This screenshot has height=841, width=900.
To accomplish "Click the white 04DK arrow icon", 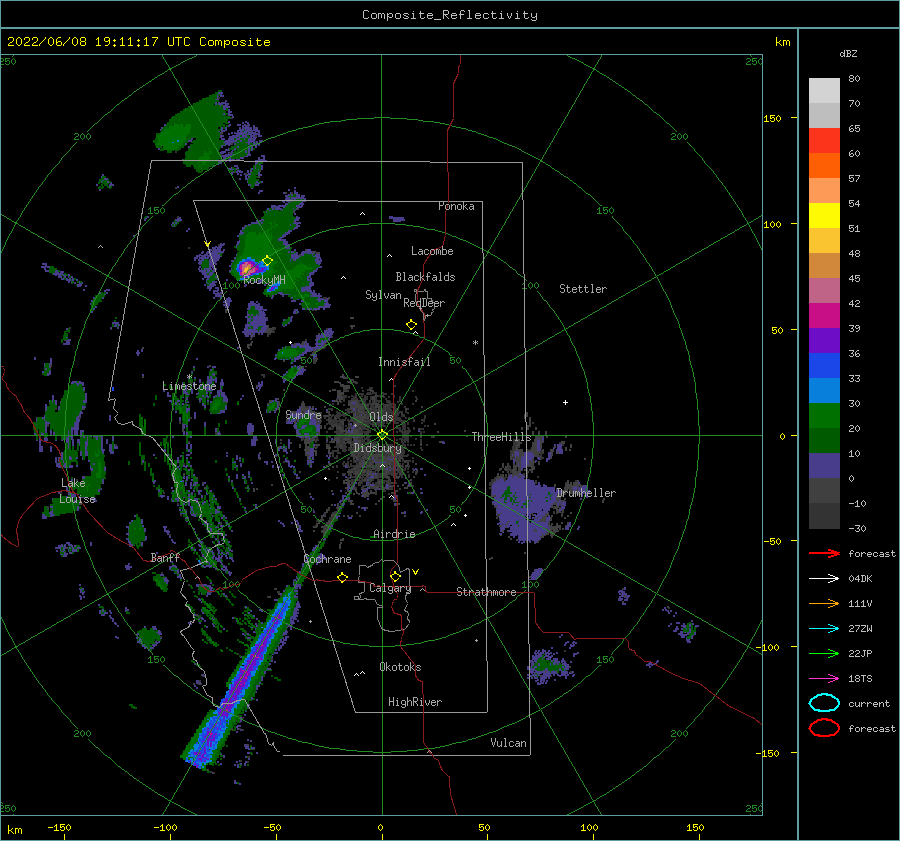I will point(824,578).
